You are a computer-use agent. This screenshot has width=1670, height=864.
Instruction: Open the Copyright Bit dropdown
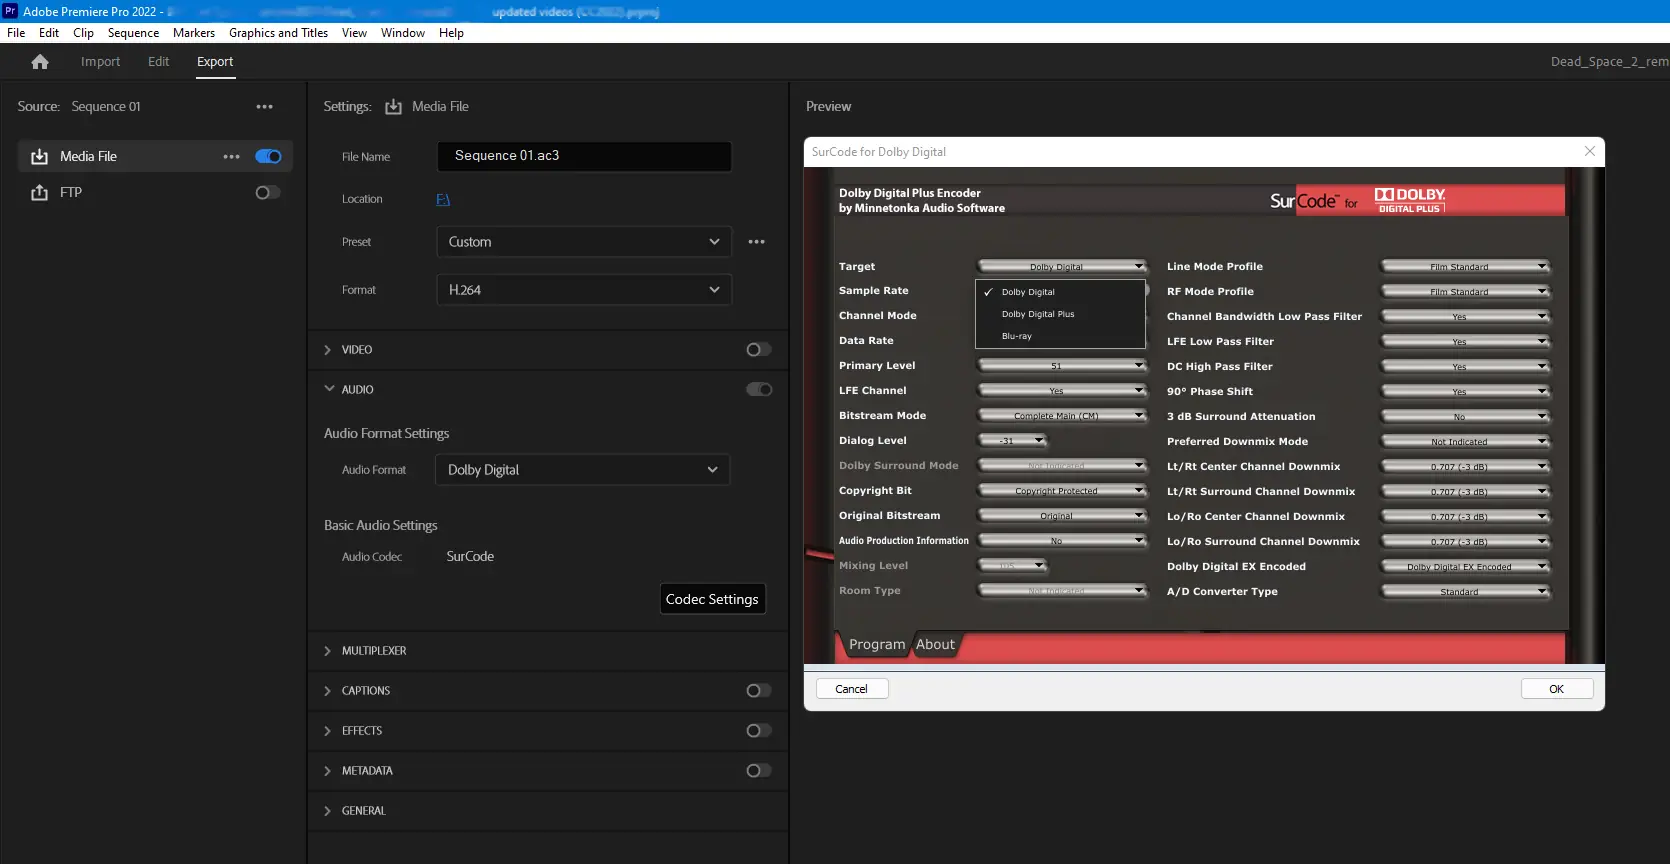pos(1062,491)
